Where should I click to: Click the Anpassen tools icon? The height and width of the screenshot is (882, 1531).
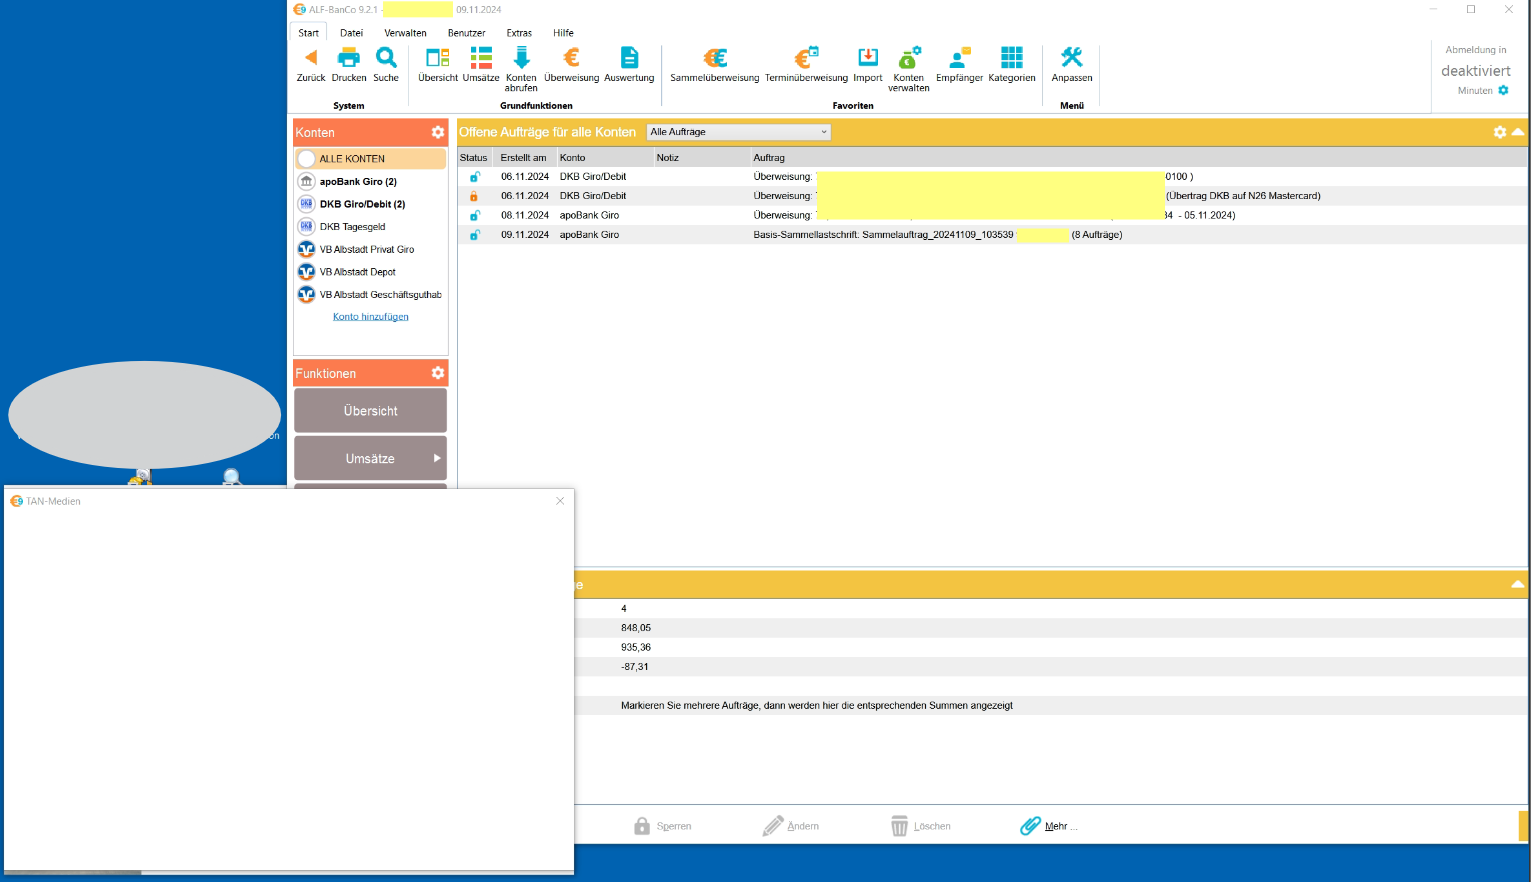(x=1072, y=57)
